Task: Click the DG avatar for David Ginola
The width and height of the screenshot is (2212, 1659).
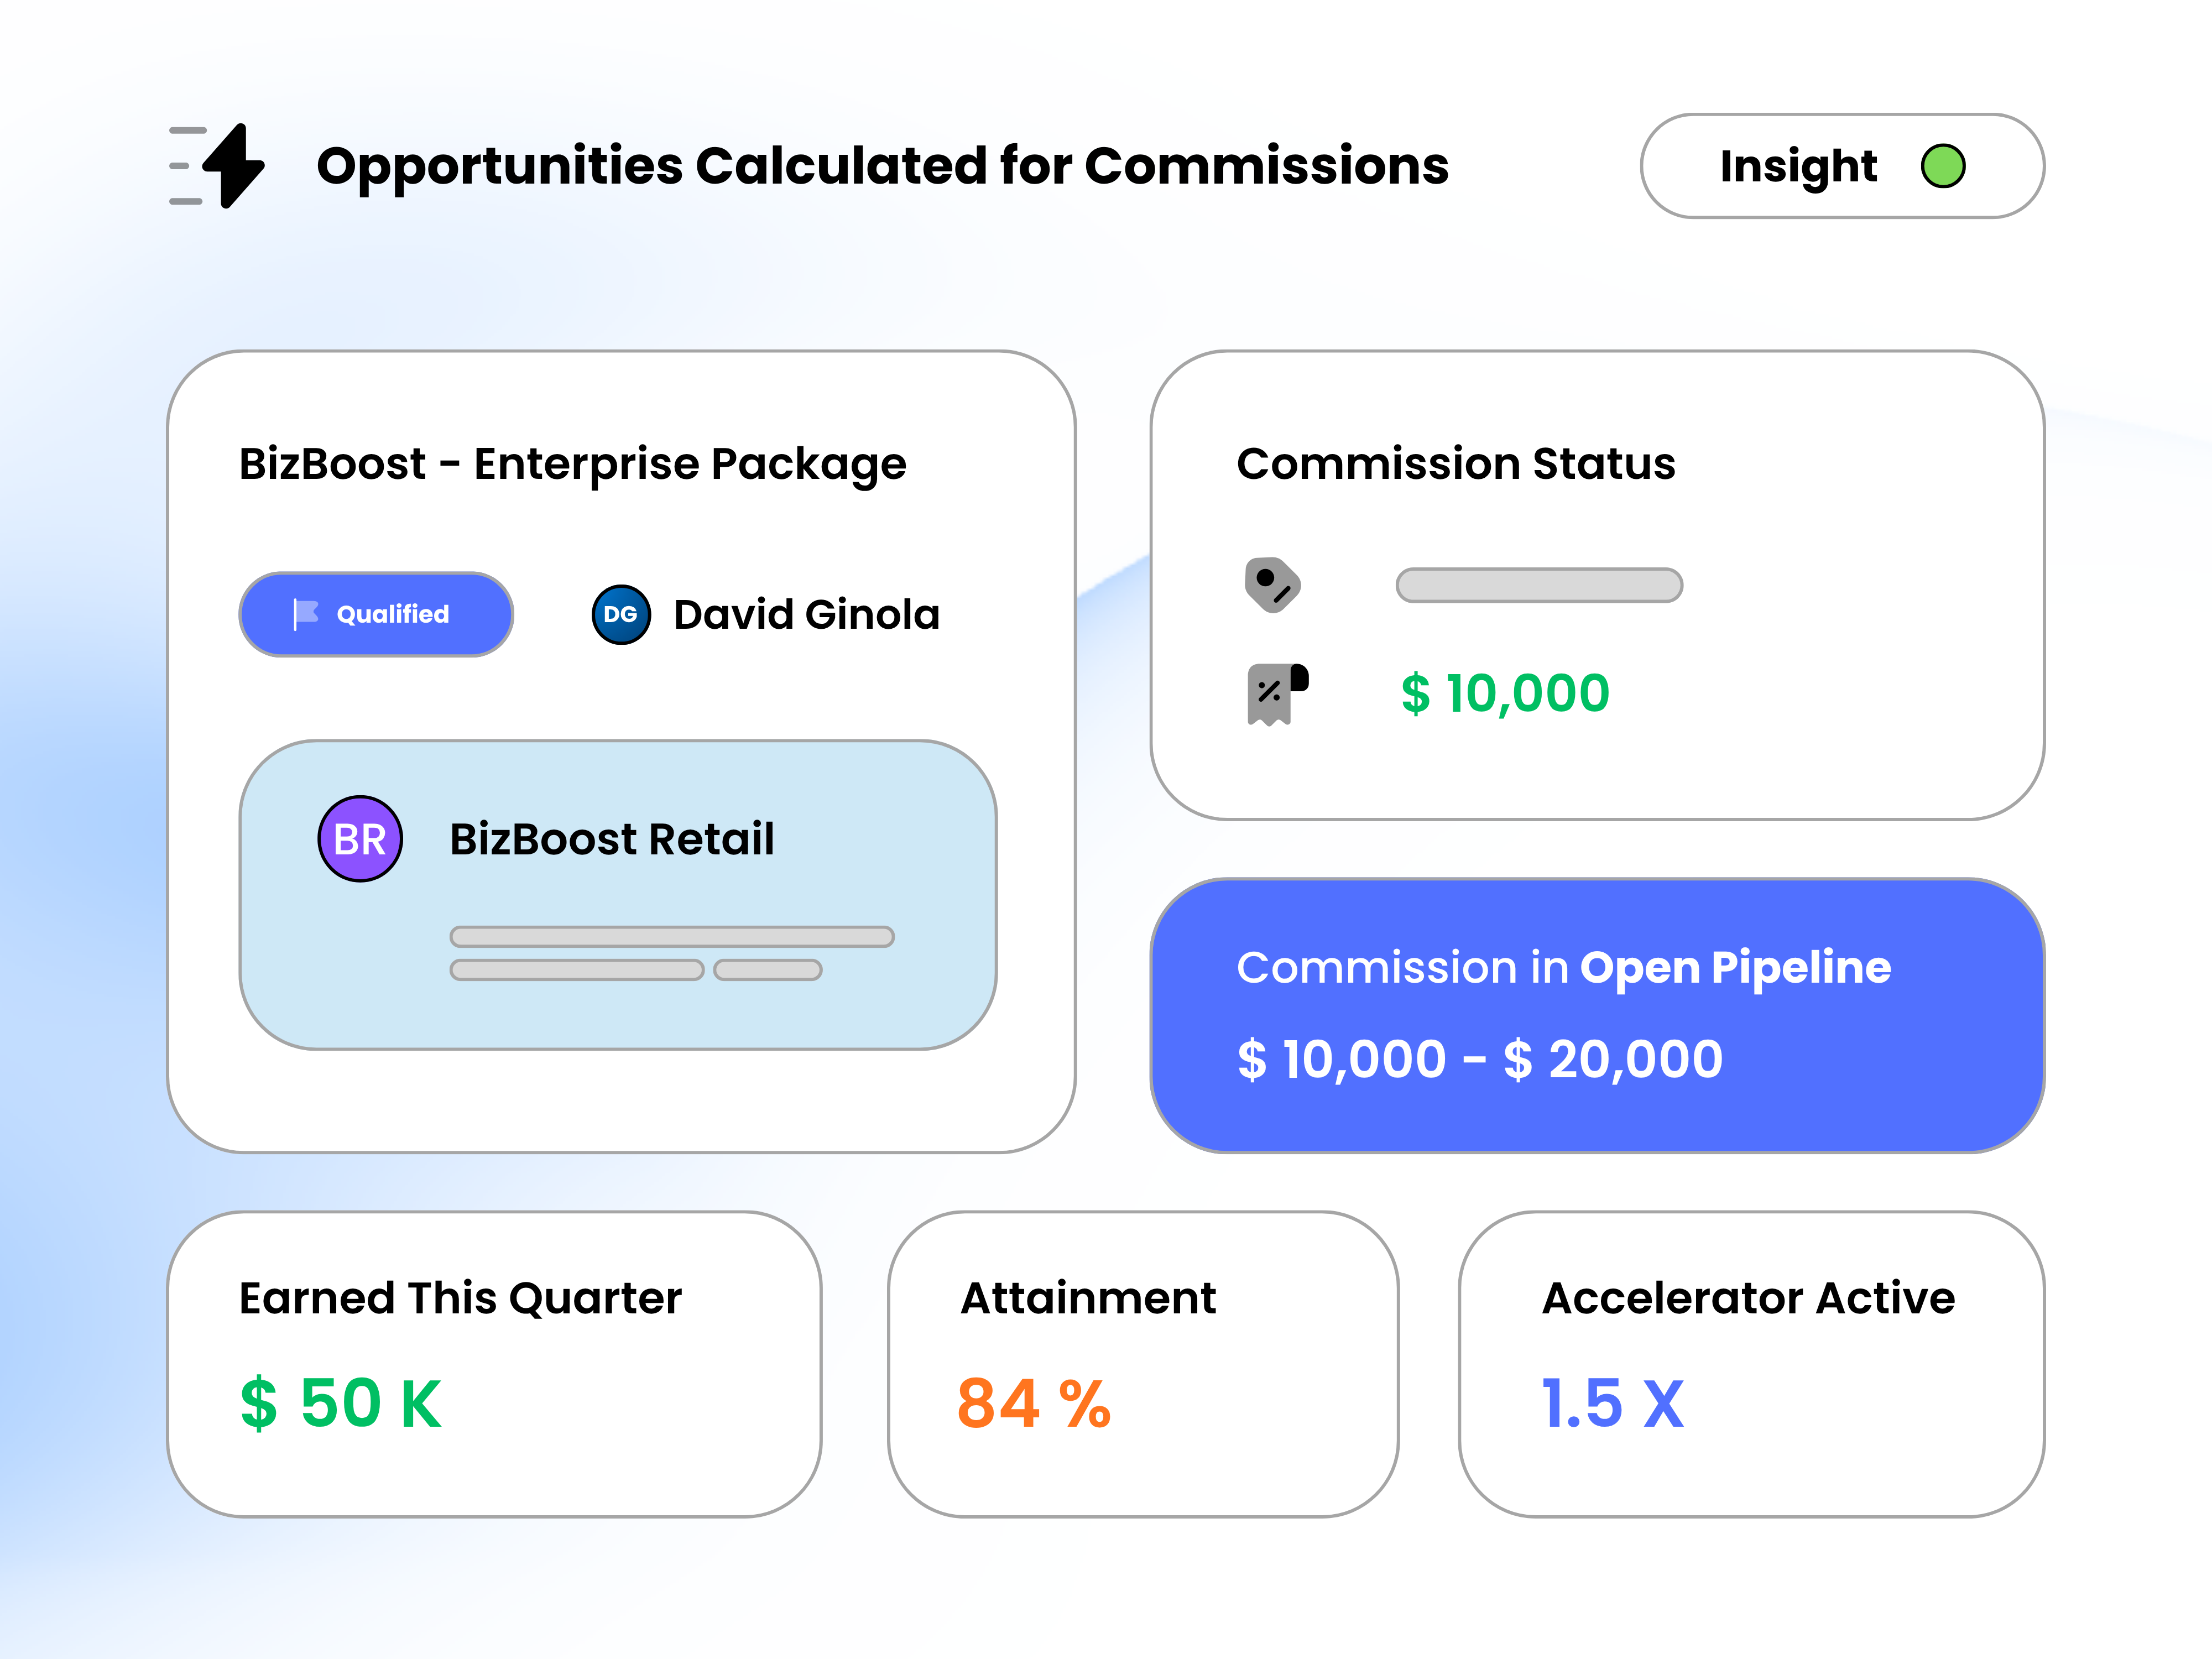Action: coord(621,614)
